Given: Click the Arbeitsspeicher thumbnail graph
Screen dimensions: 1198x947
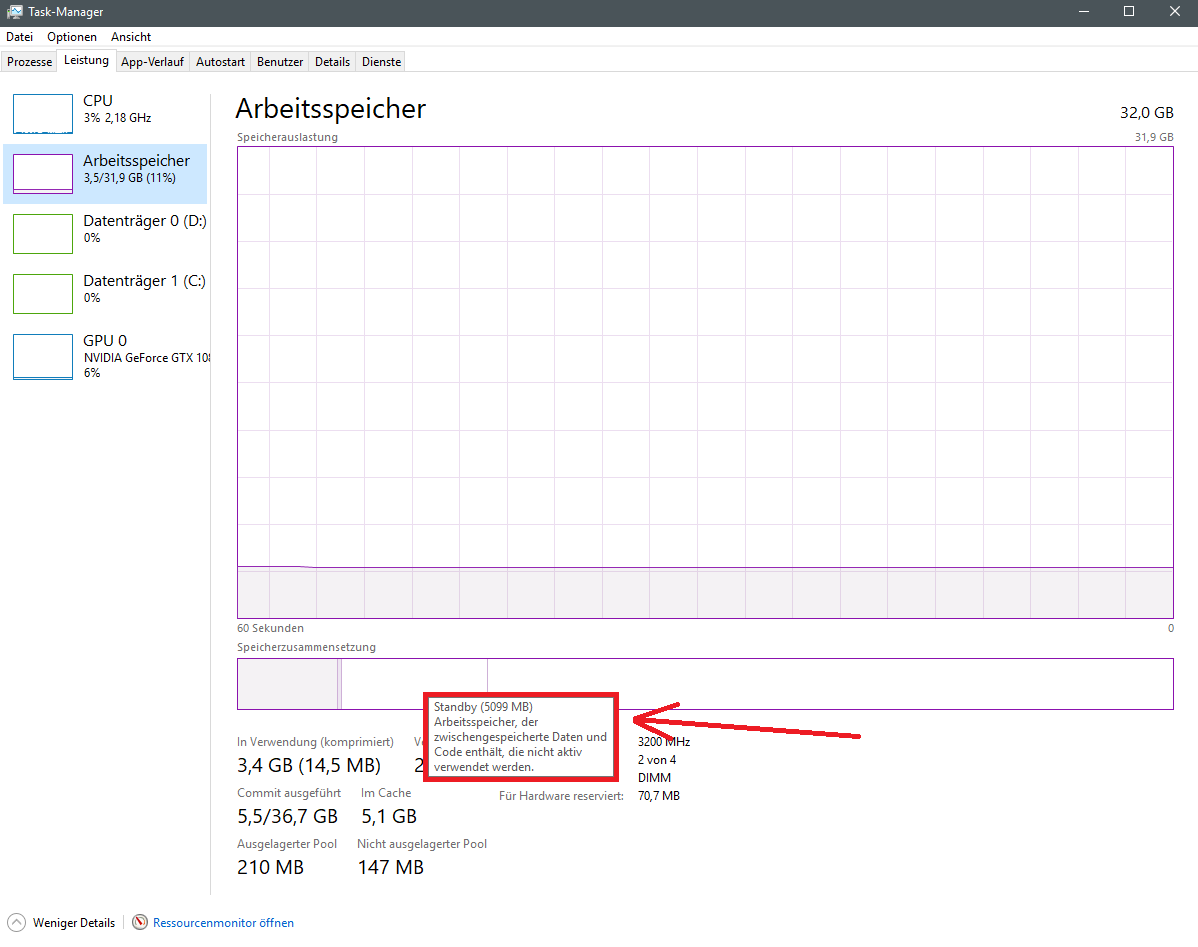Looking at the screenshot, I should [42, 173].
